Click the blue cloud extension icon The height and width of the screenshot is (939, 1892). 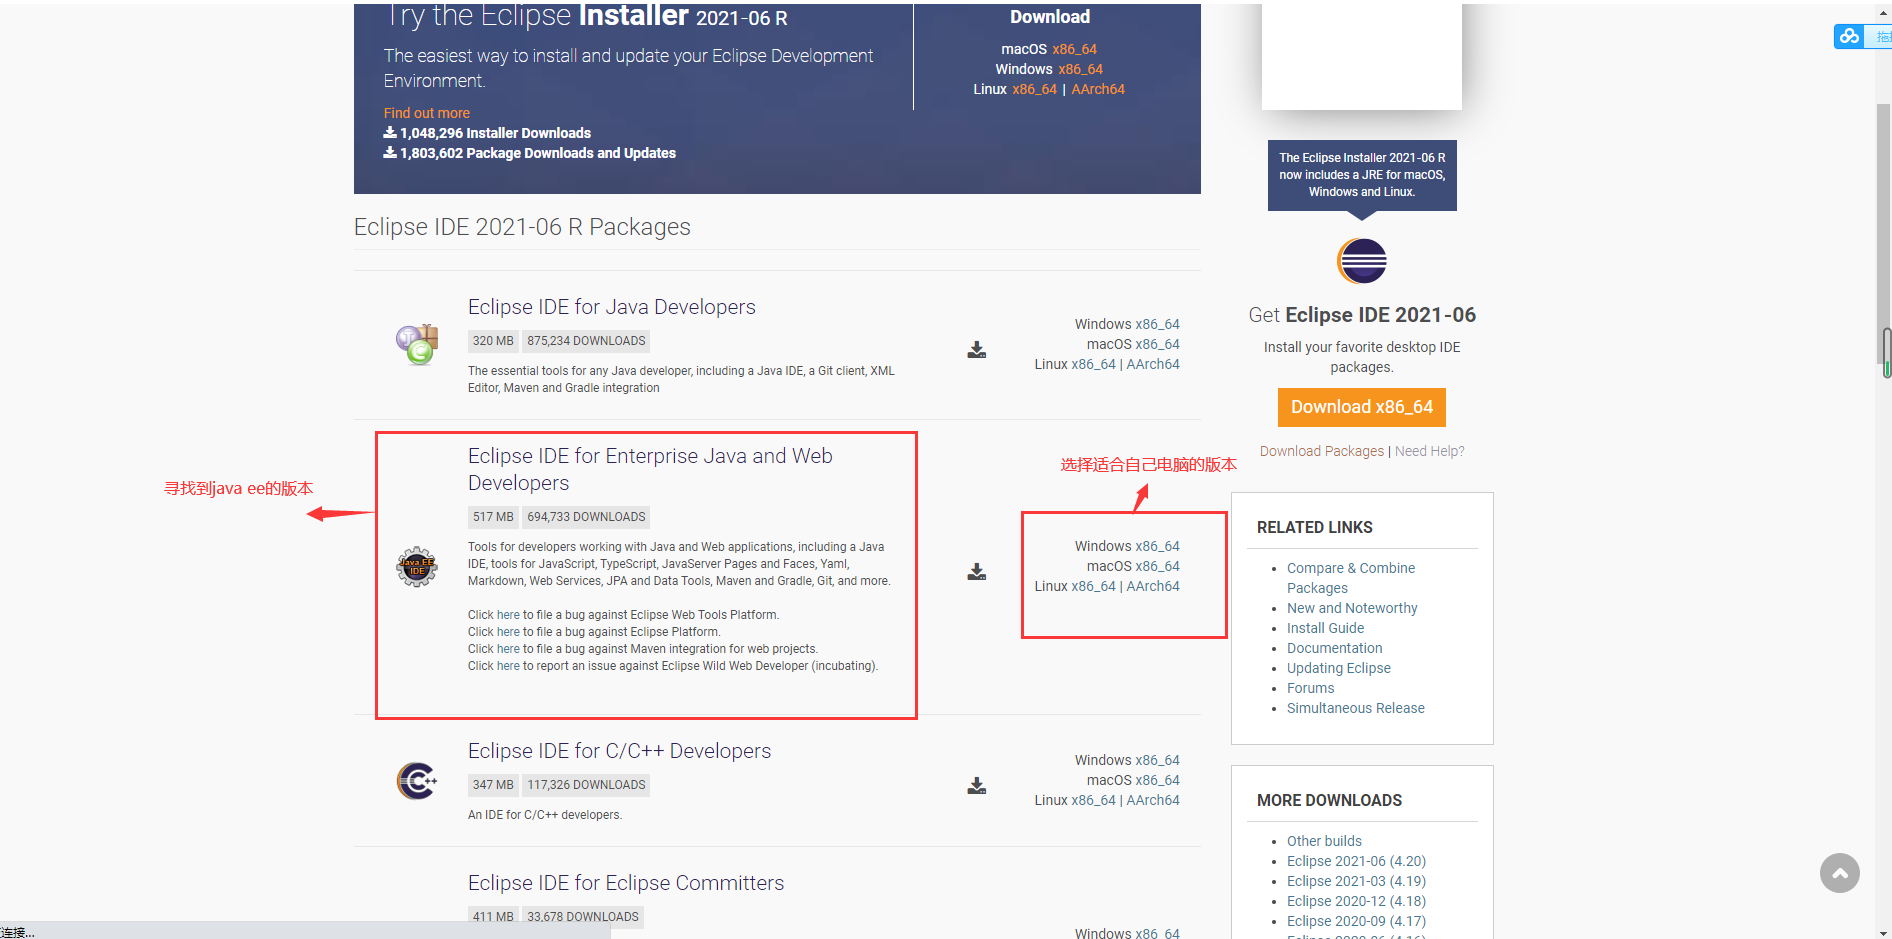(1849, 36)
